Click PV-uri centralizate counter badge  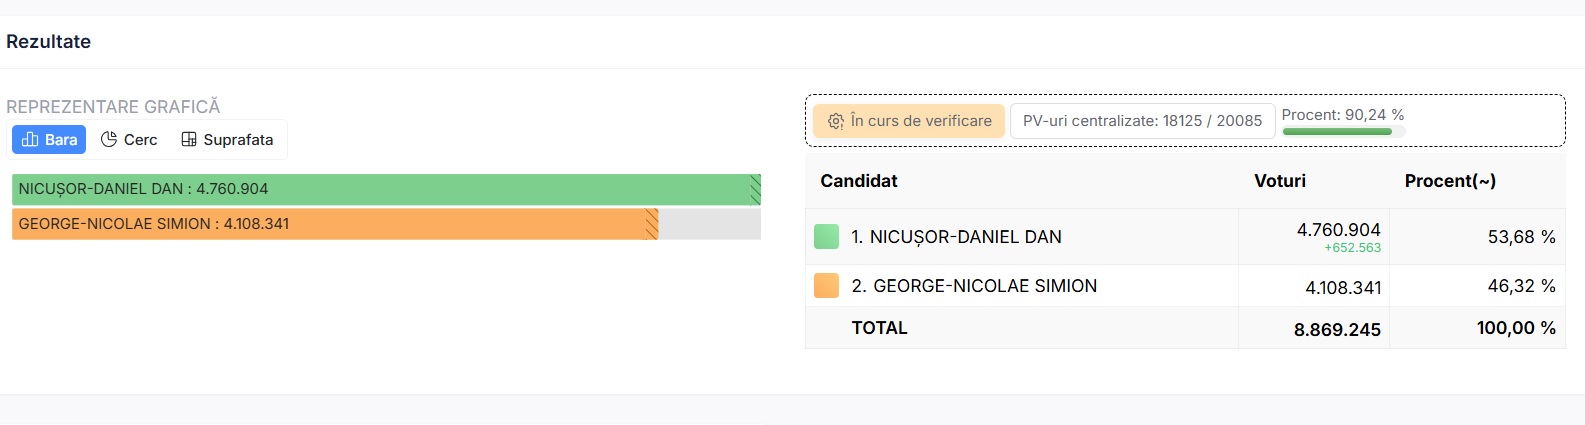[1142, 121]
